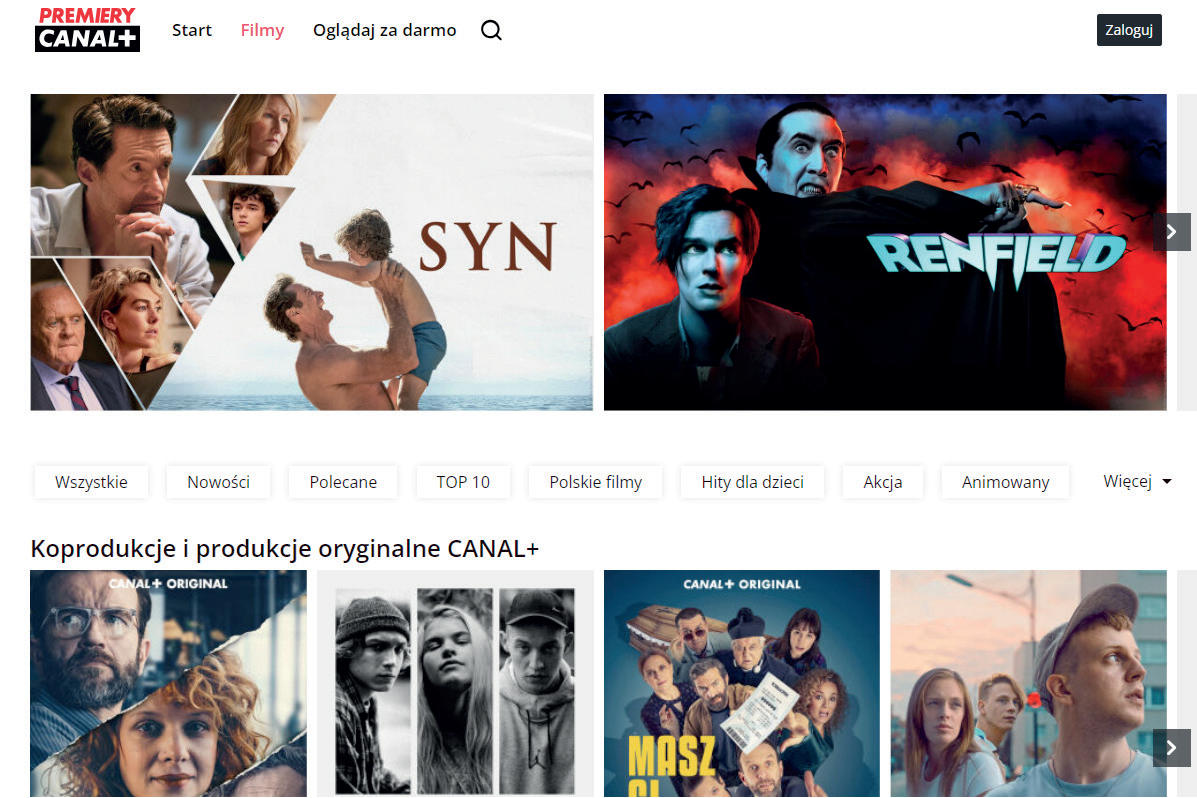This screenshot has height=798, width=1197.
Task: Open the Premiery CANAL+ logo home link
Action: (87, 30)
